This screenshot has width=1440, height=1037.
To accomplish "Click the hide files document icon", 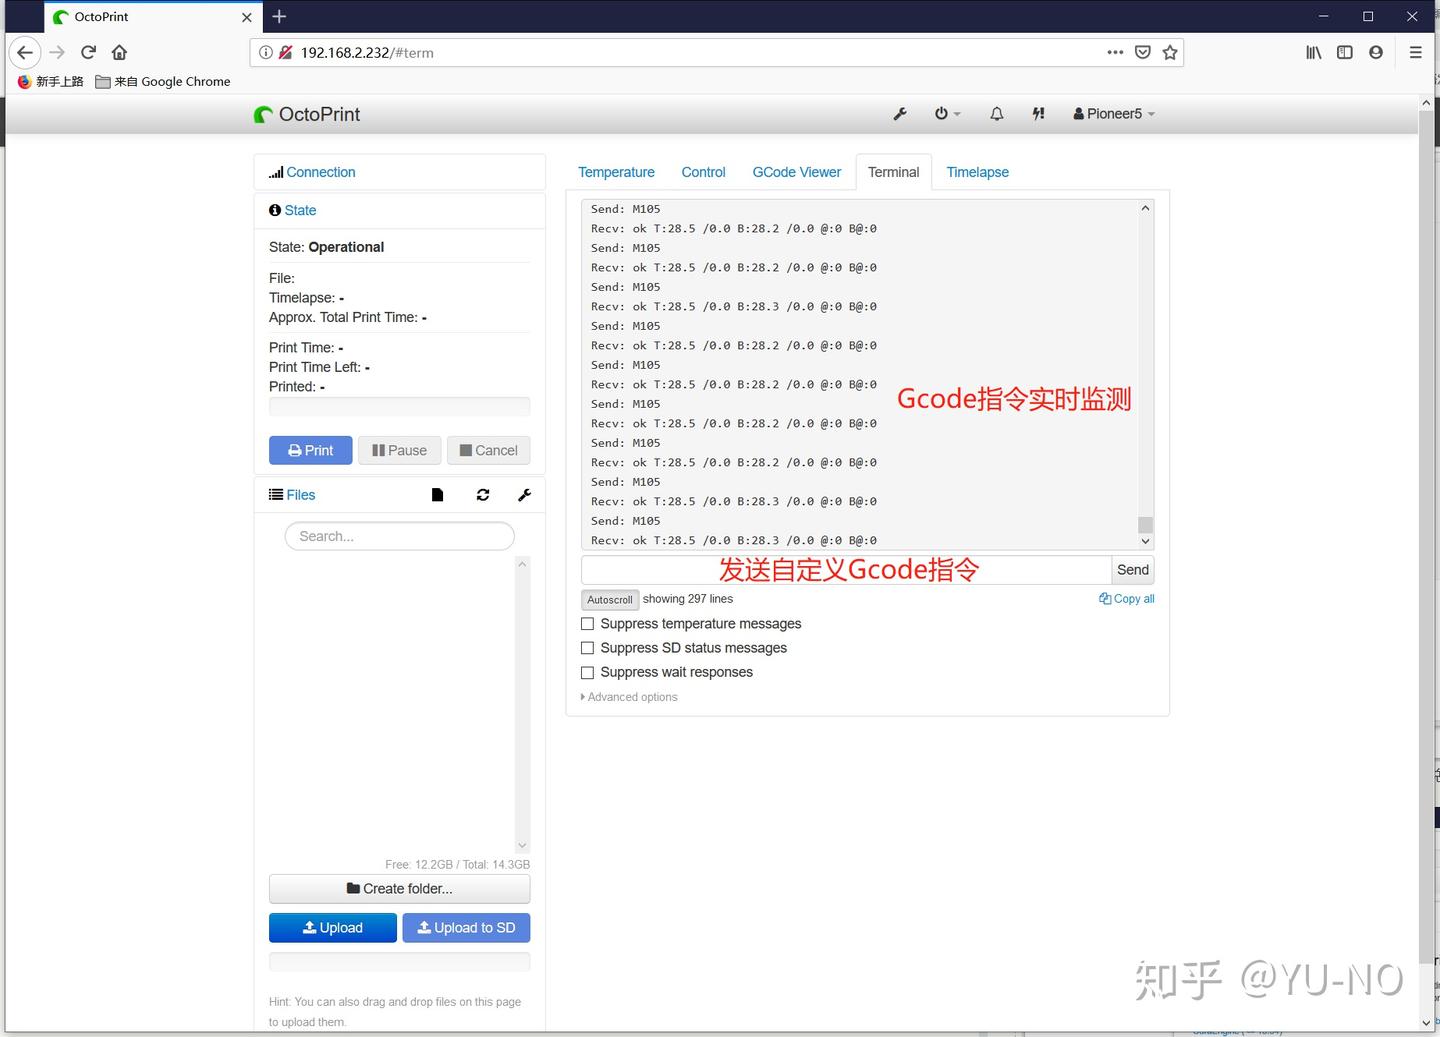I will click(x=437, y=494).
